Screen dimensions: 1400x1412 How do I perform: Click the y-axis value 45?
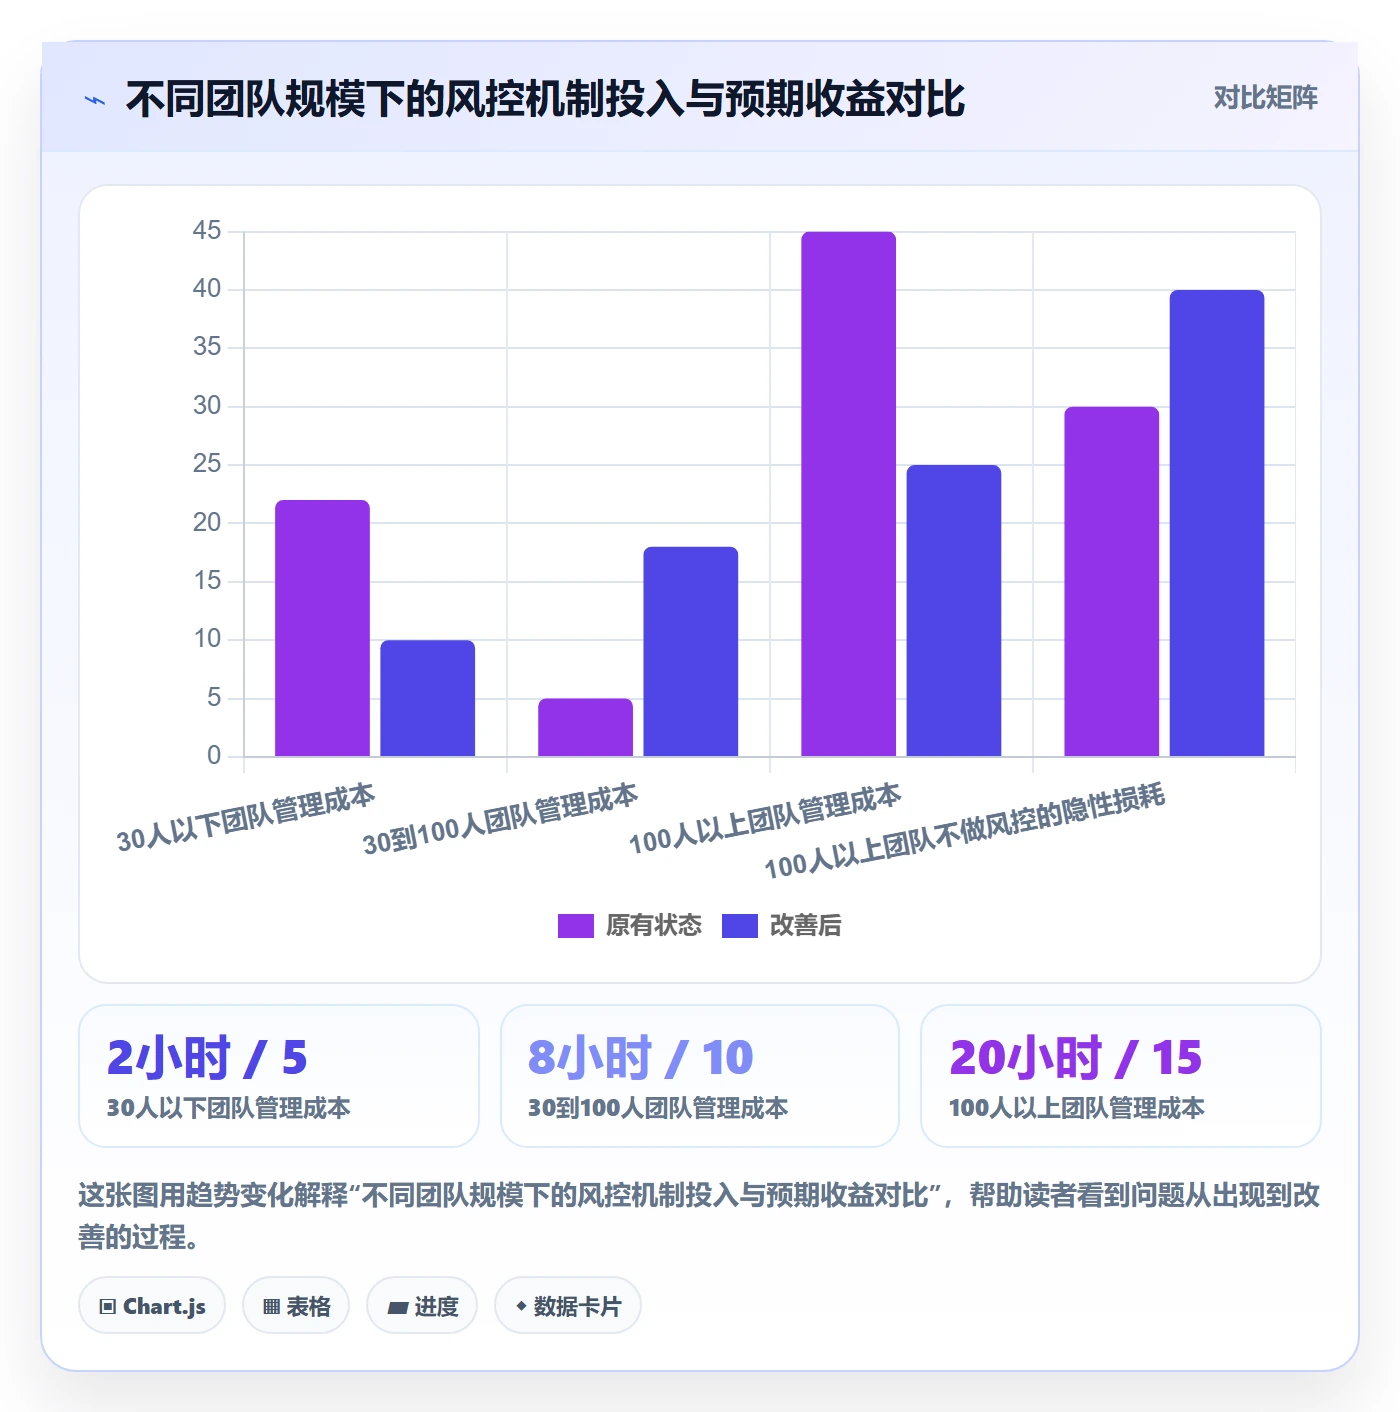[207, 231]
